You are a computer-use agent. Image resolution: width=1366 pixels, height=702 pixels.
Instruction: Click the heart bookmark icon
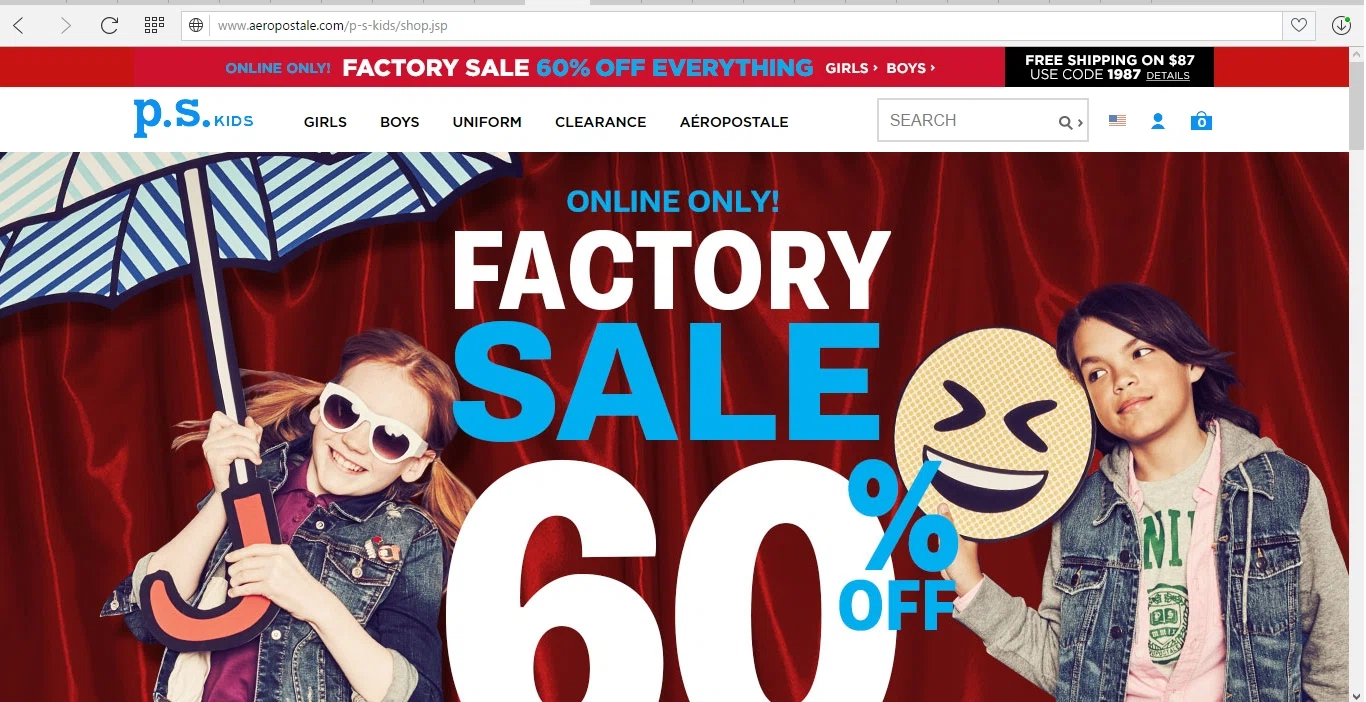[x=1299, y=25]
